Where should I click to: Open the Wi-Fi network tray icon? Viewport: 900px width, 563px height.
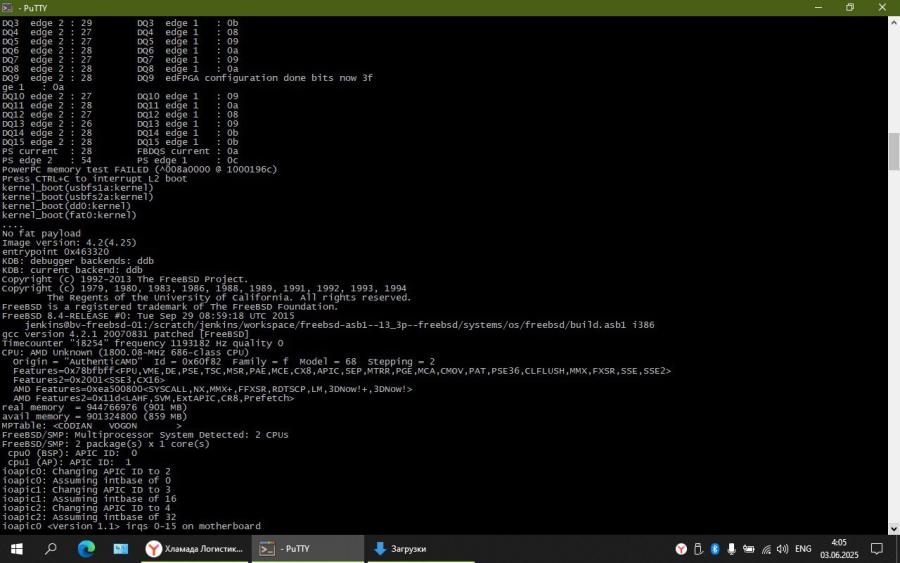(766, 548)
